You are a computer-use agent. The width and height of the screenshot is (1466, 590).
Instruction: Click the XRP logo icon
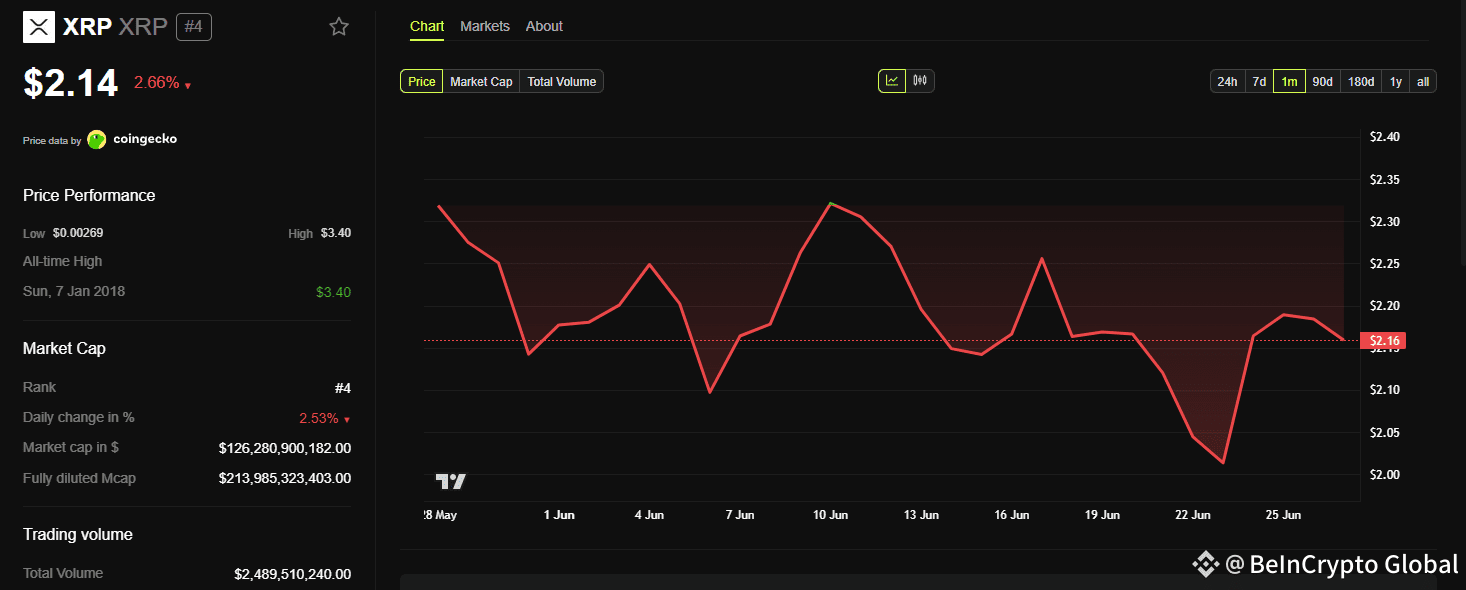click(x=39, y=27)
